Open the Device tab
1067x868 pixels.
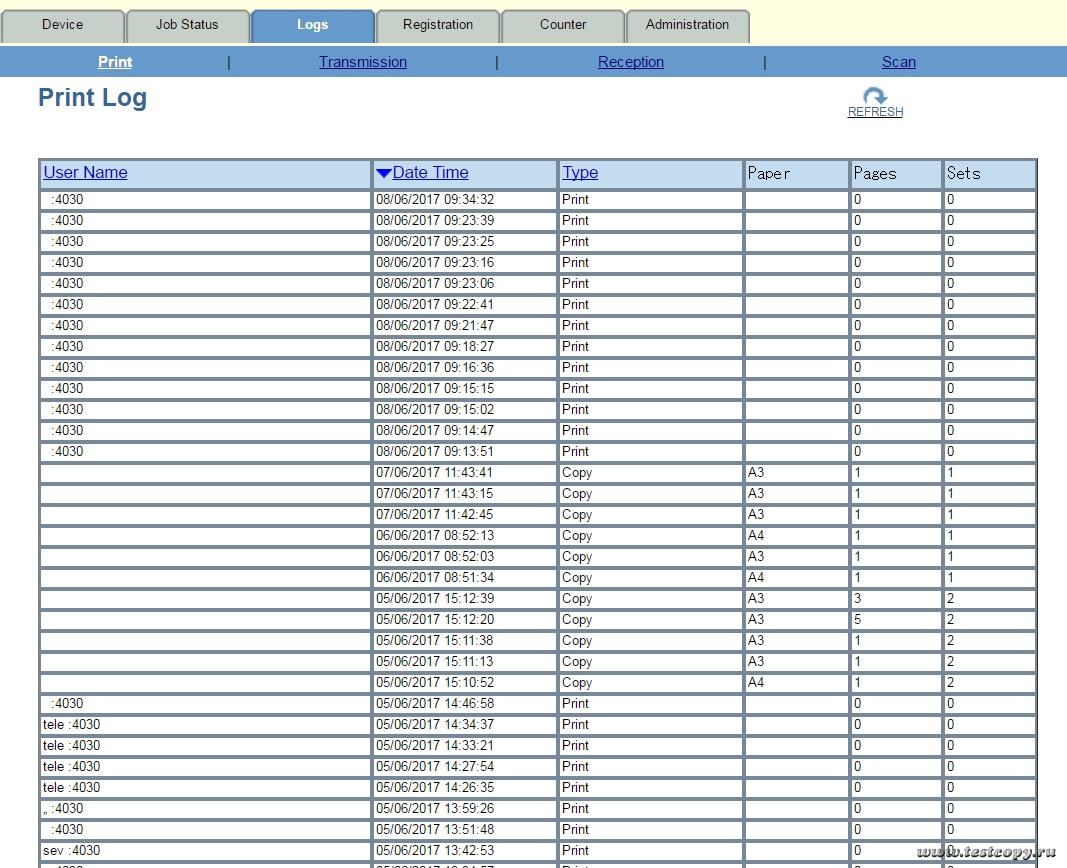[62, 25]
